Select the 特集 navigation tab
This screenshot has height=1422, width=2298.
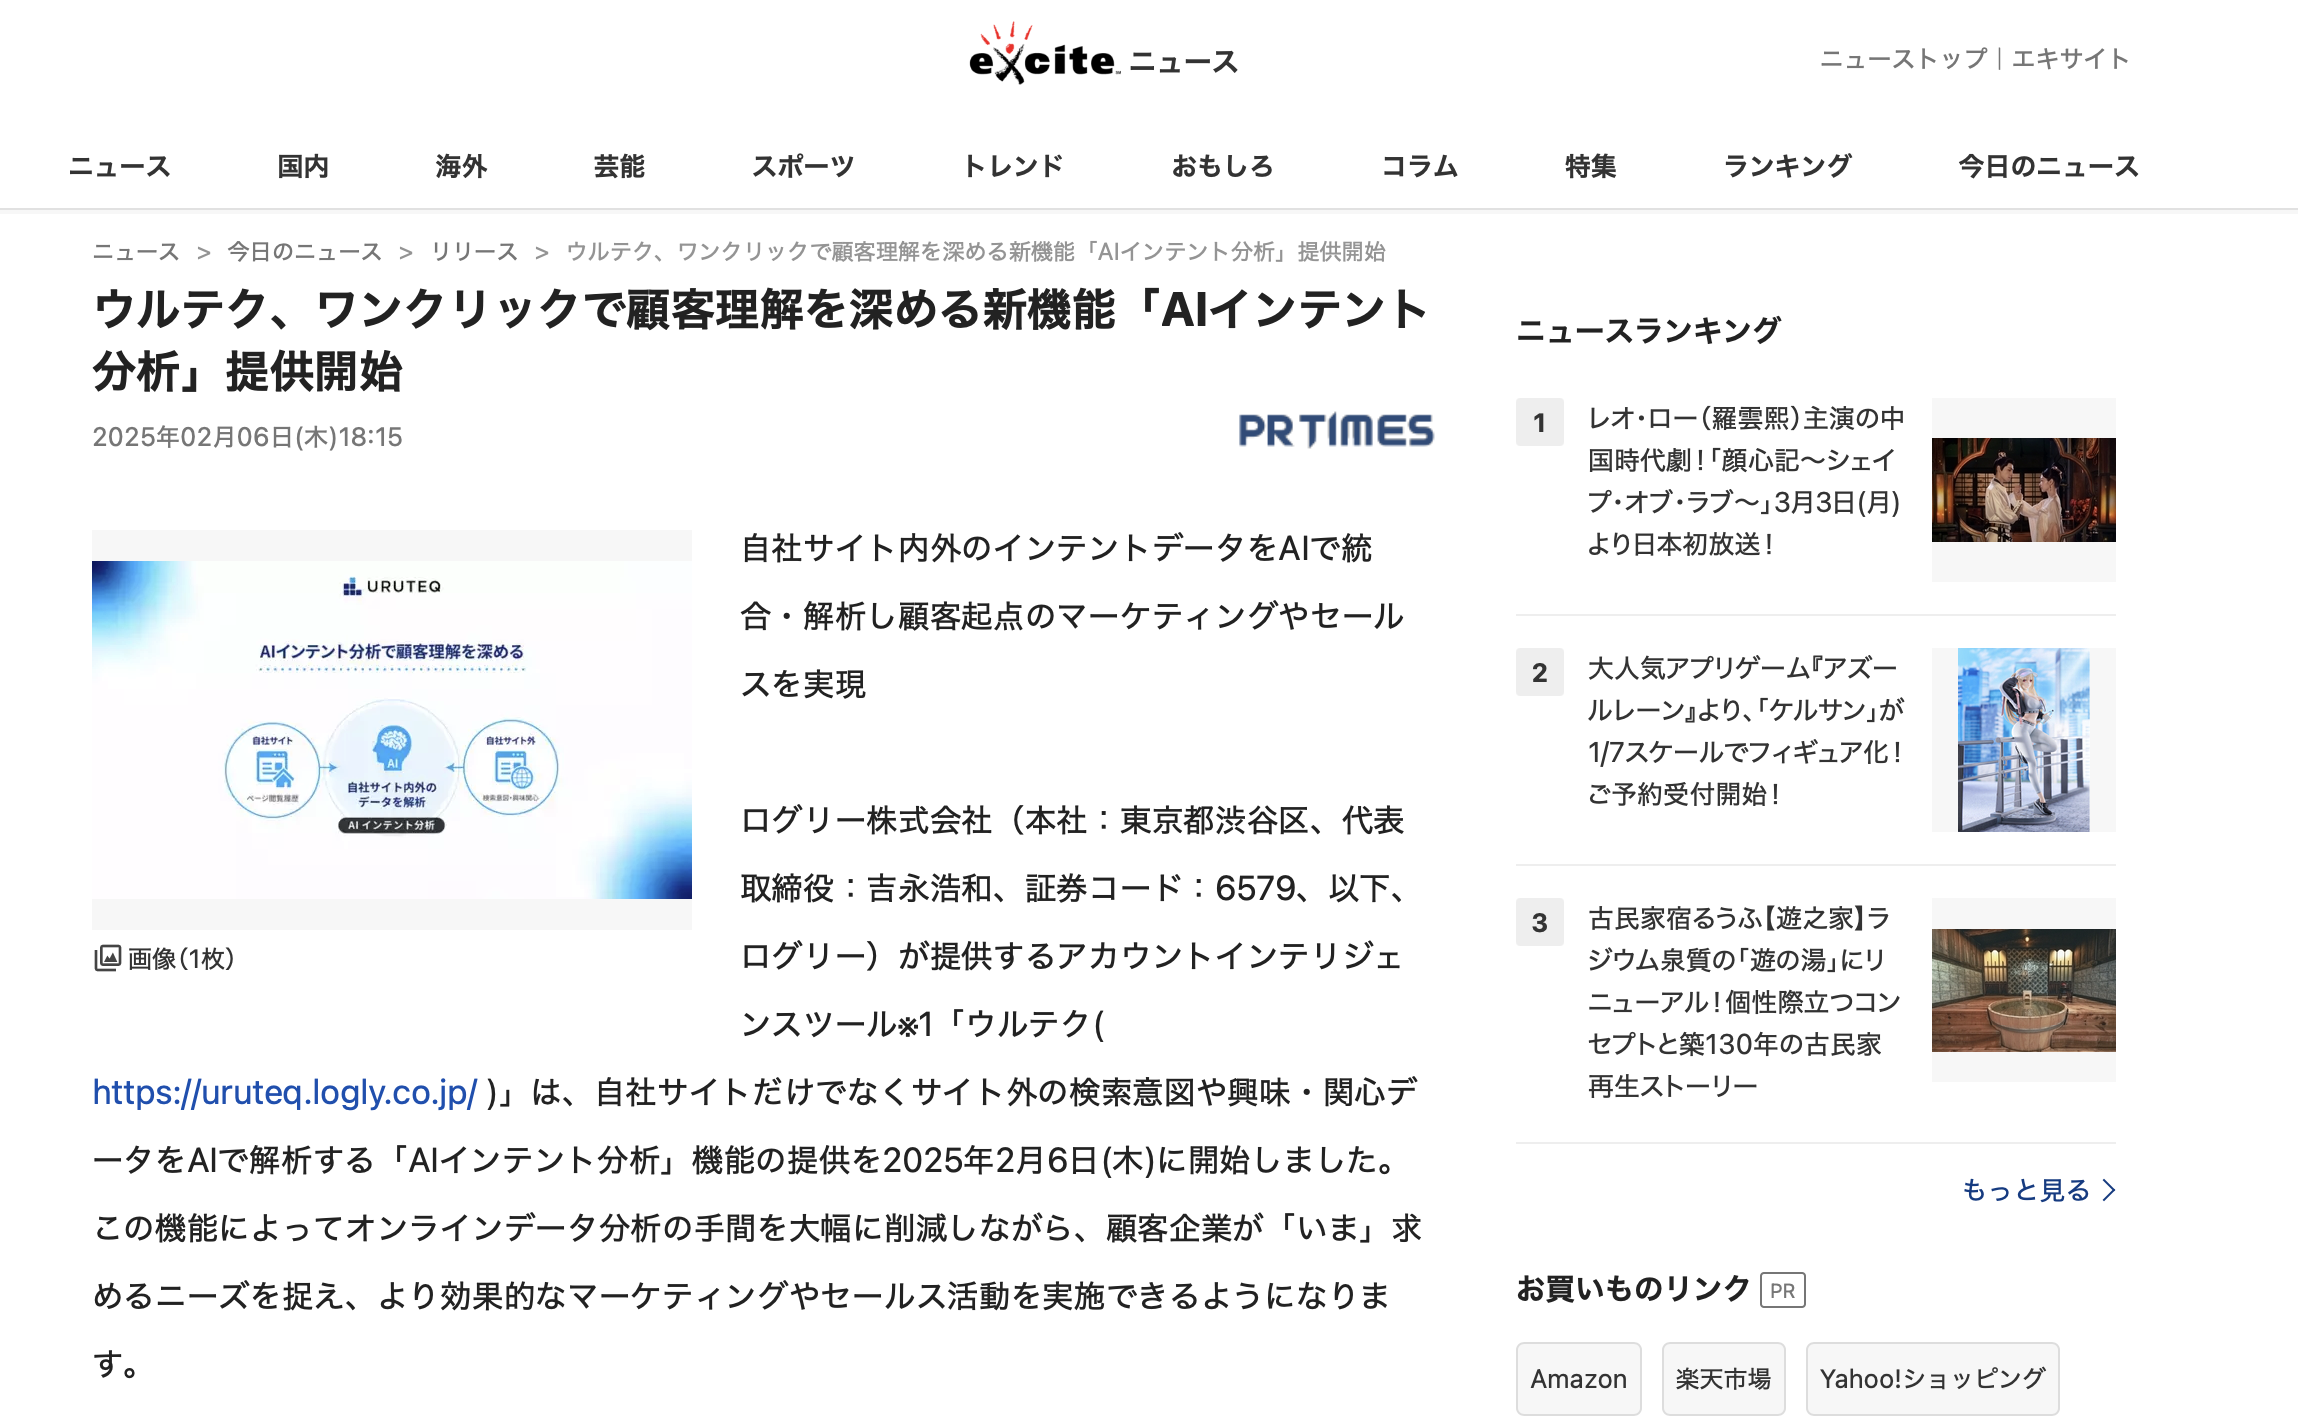1591,166
